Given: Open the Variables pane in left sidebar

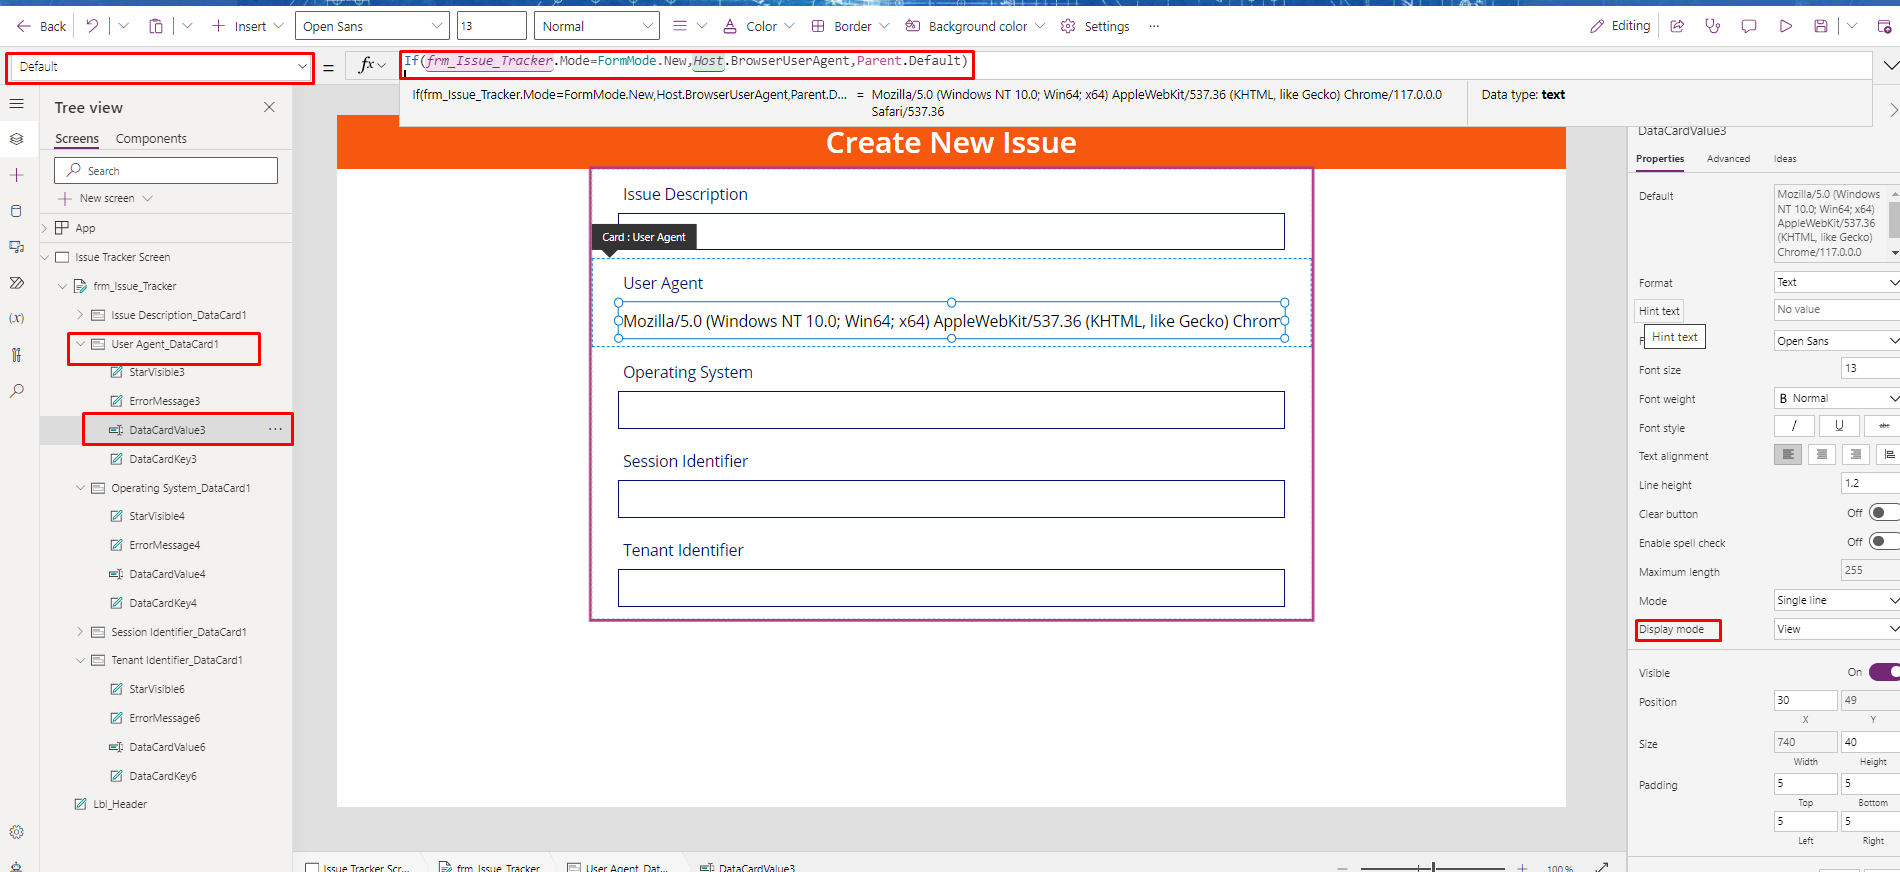Looking at the screenshot, I should click(16, 318).
